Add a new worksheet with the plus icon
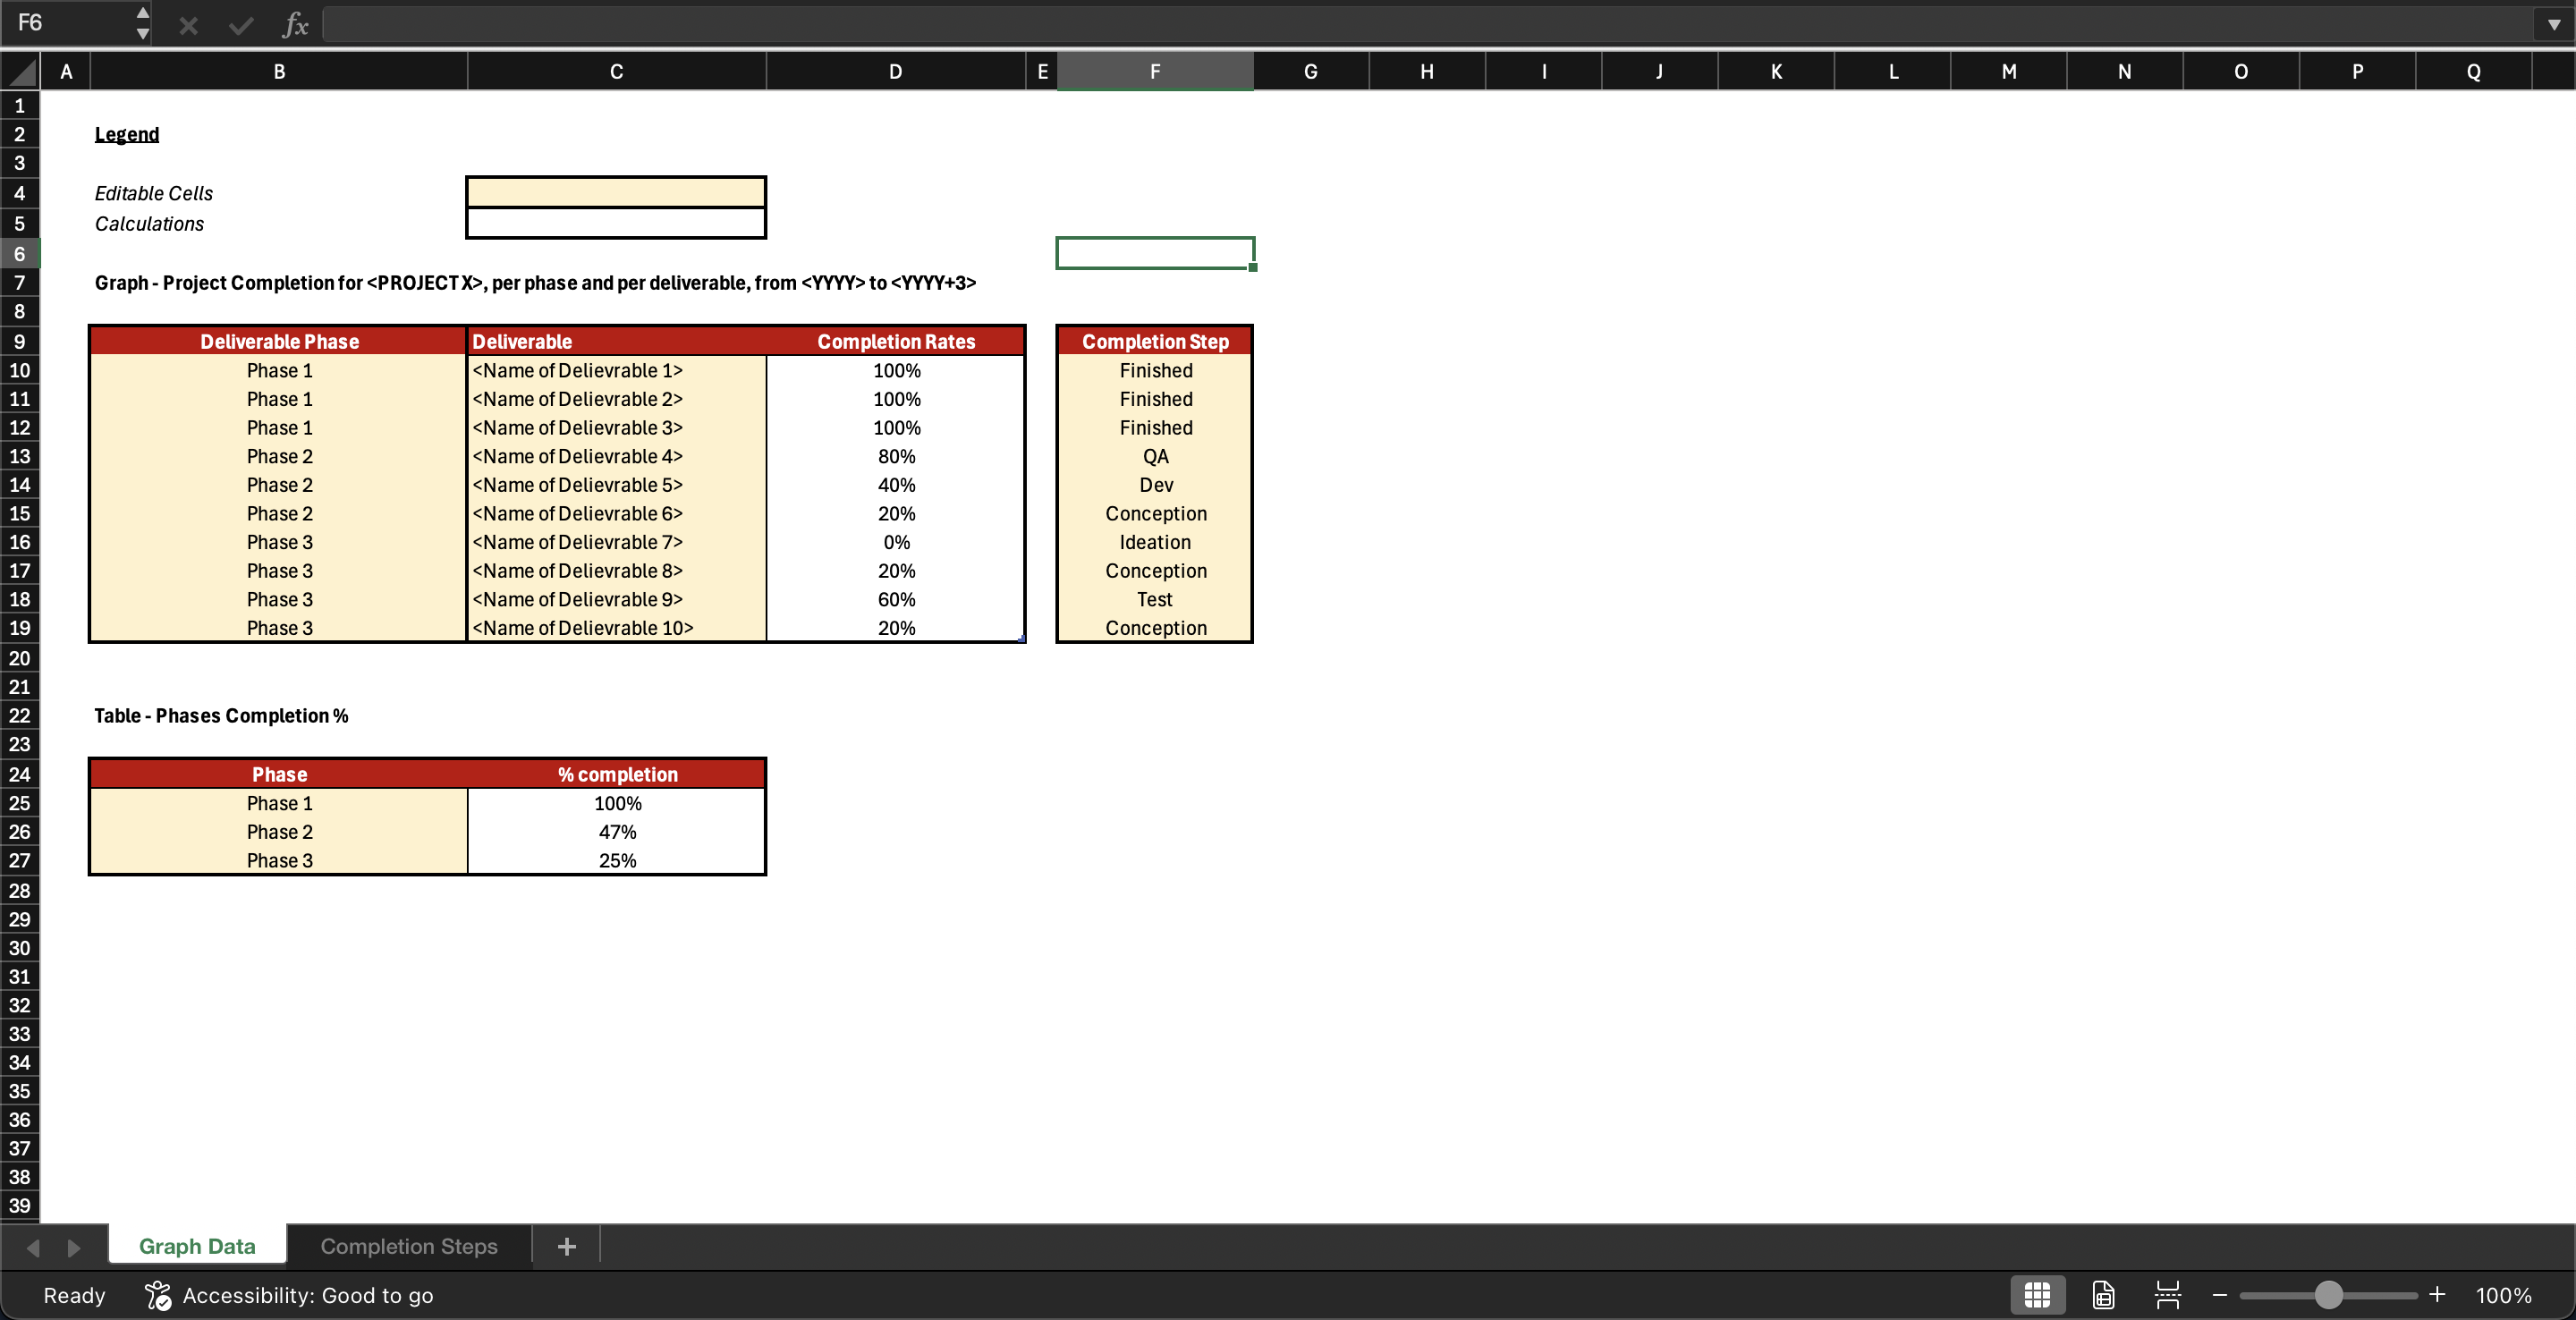 click(x=566, y=1246)
